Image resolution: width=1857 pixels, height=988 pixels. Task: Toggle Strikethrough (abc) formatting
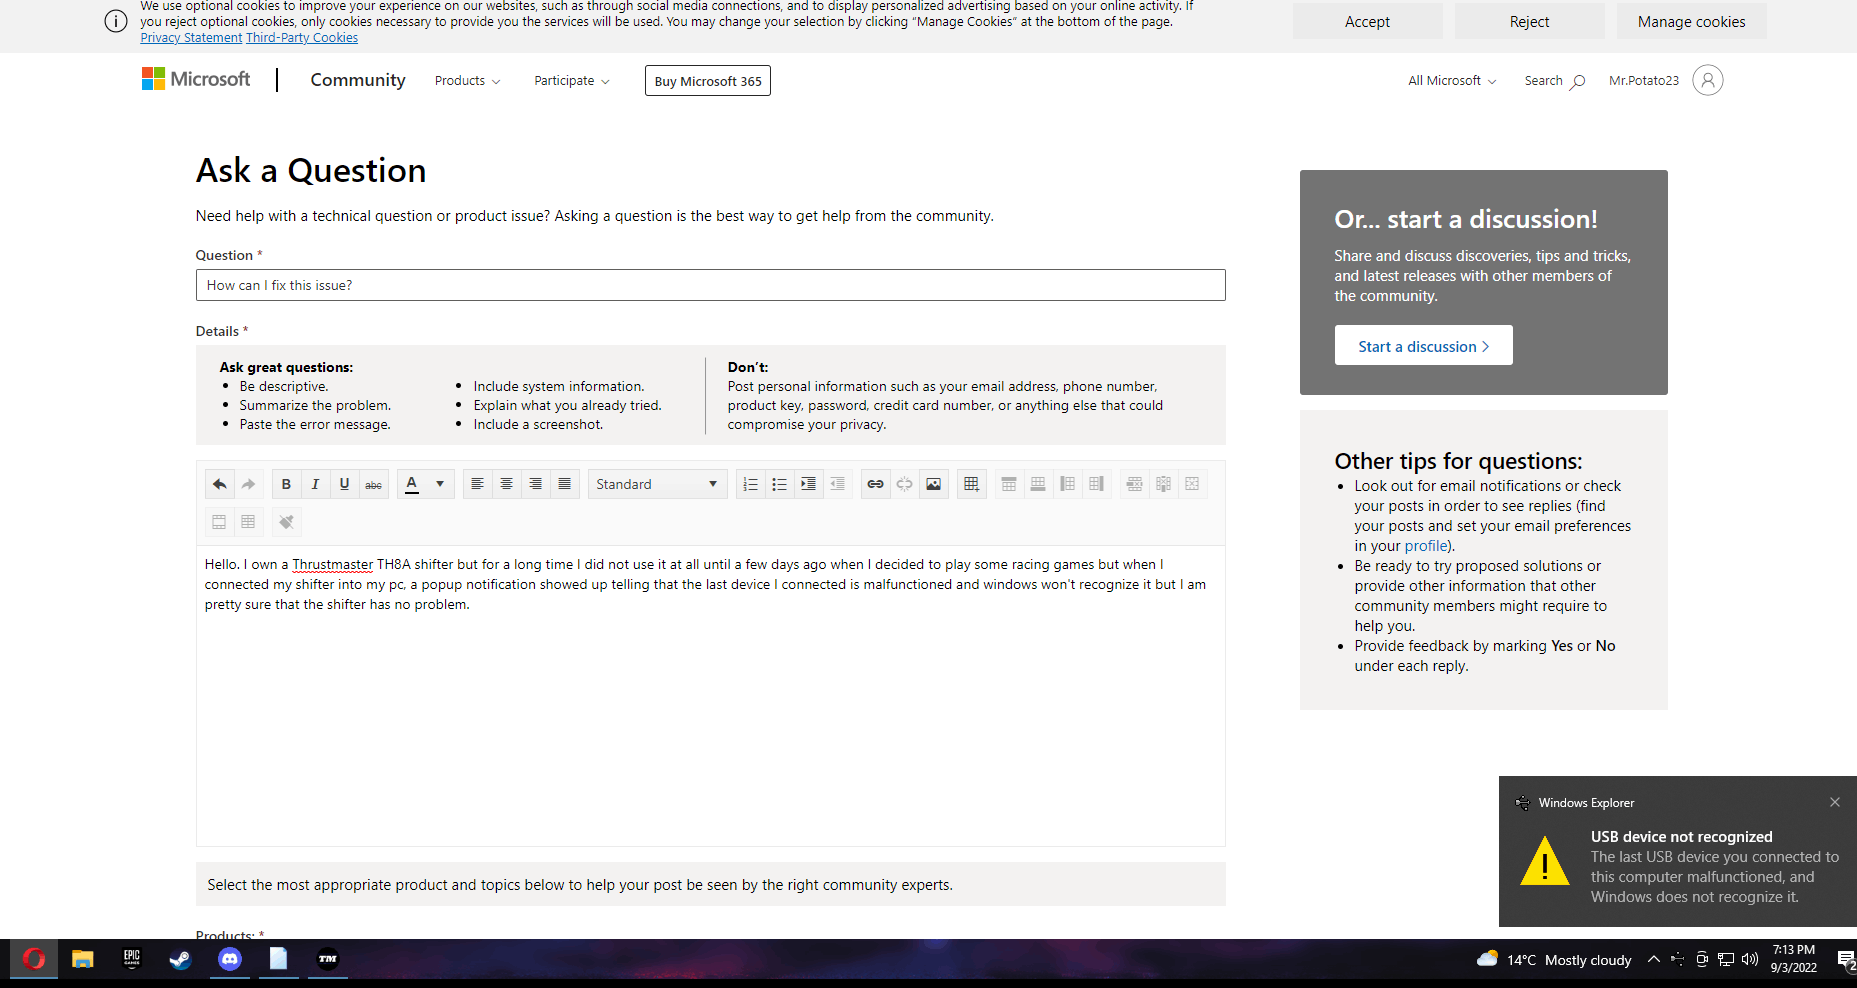[373, 484]
